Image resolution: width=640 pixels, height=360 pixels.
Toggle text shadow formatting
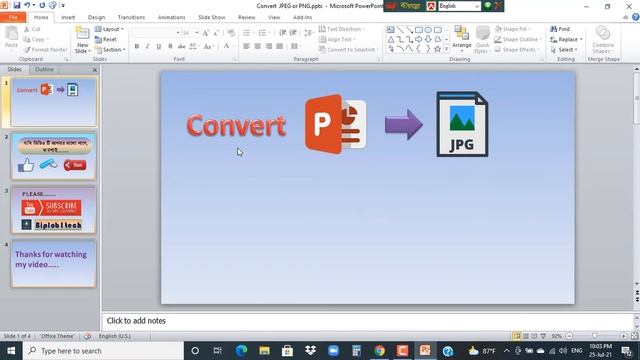pyautogui.click(x=170, y=46)
